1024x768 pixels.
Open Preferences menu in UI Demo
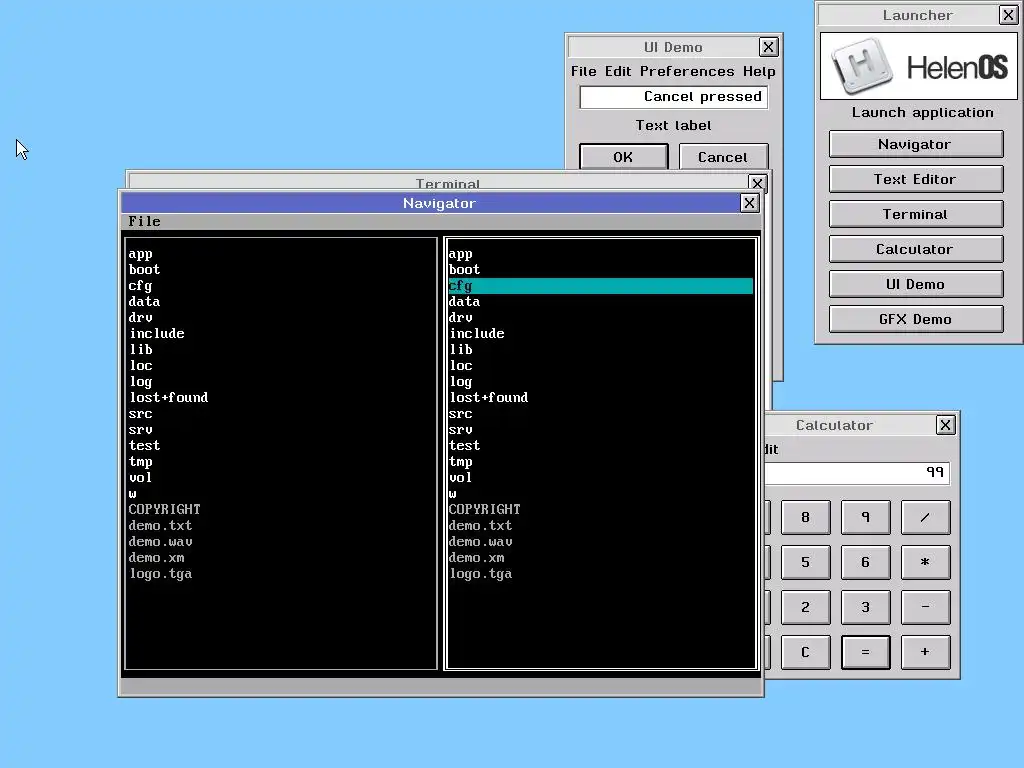[687, 71]
